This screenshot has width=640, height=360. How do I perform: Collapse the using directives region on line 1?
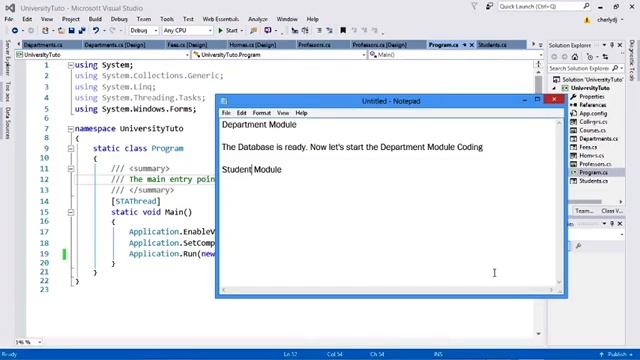pyautogui.click(x=71, y=65)
